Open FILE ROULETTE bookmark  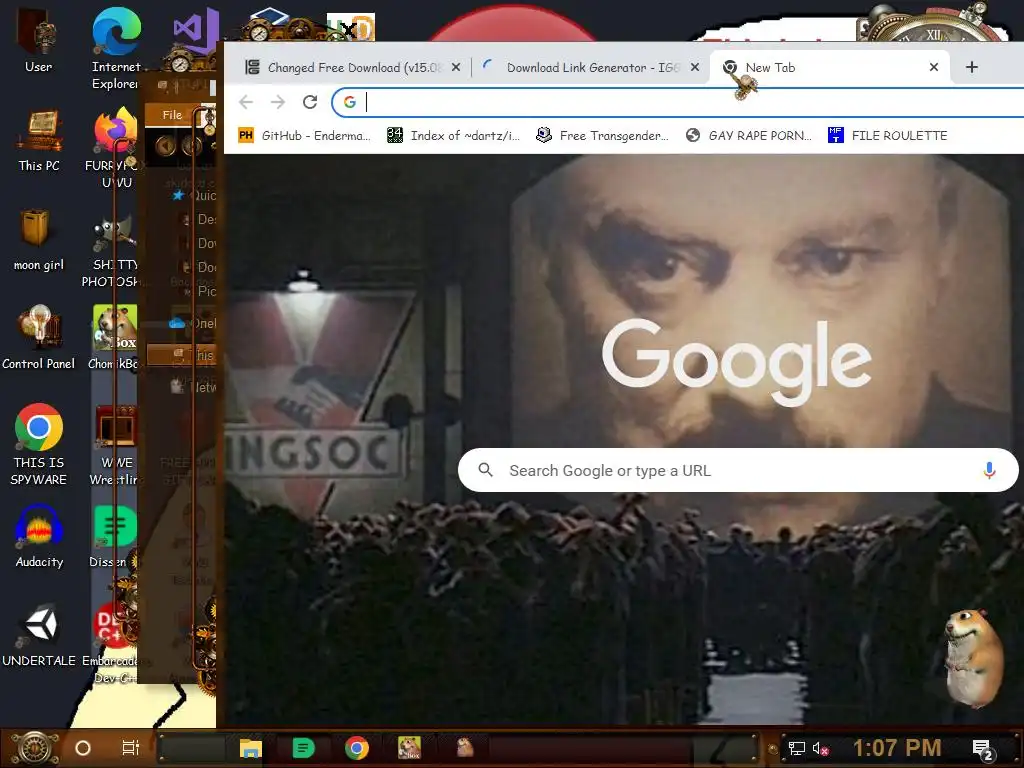(x=887, y=135)
